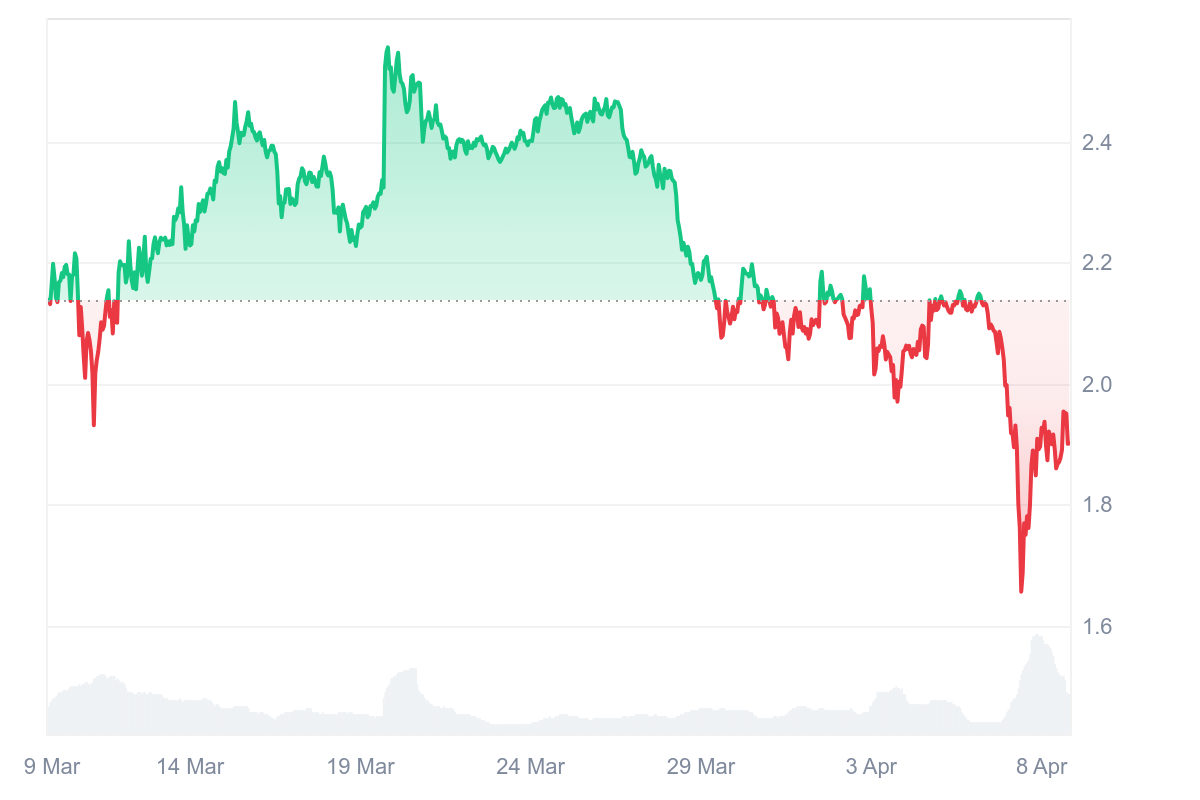The image size is (1200, 800).
Task: Click the 24 Mar date label
Action: [531, 767]
